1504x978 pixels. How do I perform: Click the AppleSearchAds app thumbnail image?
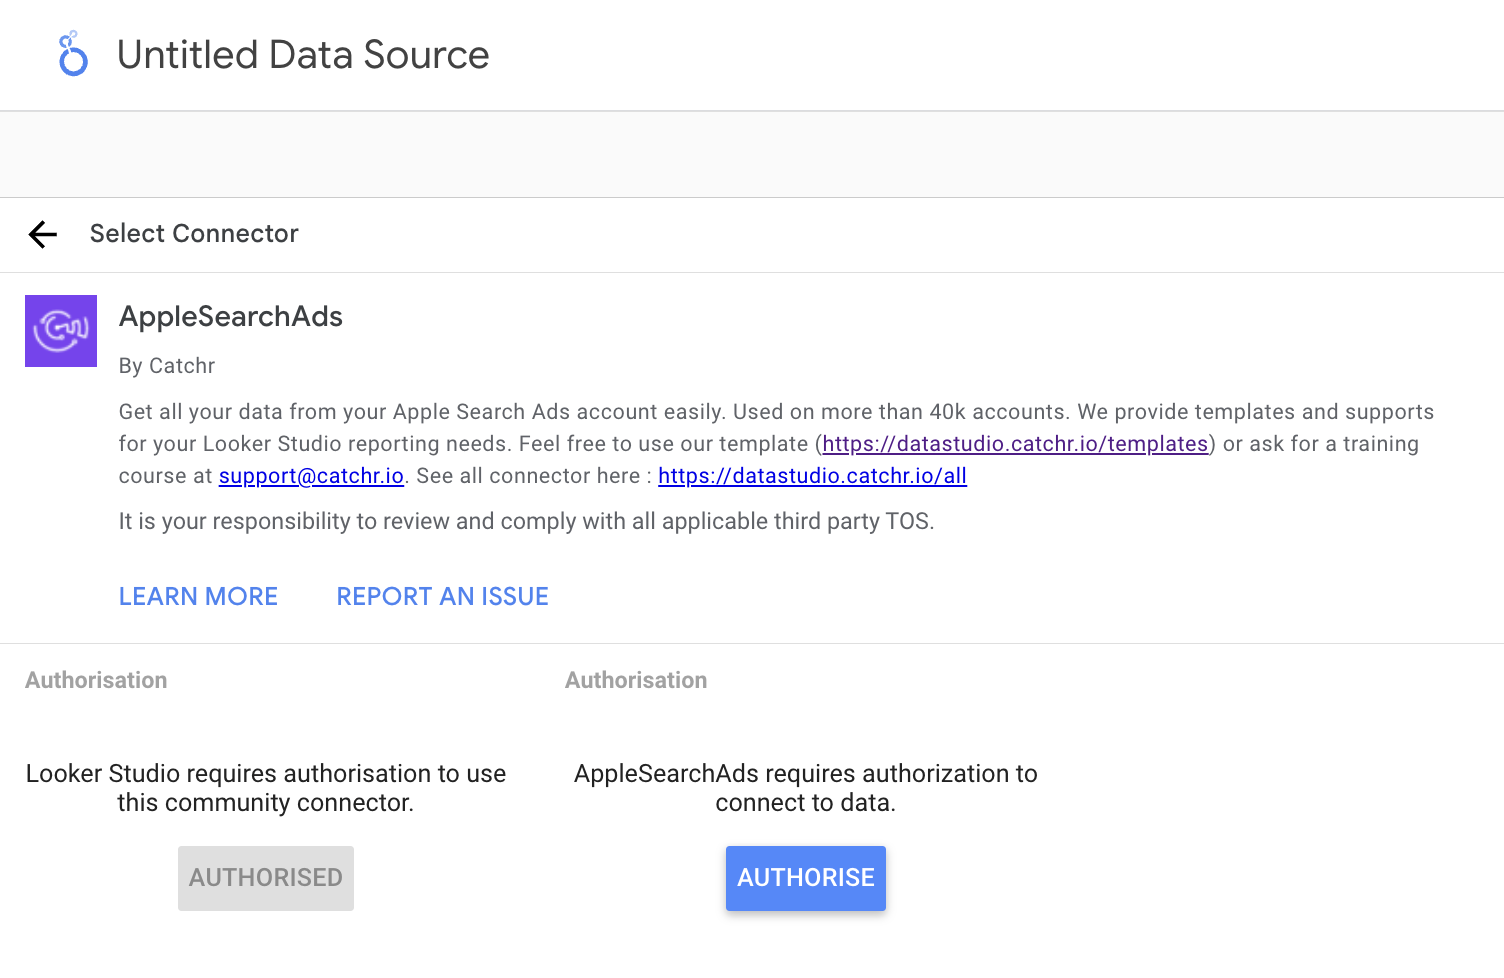[x=60, y=330]
